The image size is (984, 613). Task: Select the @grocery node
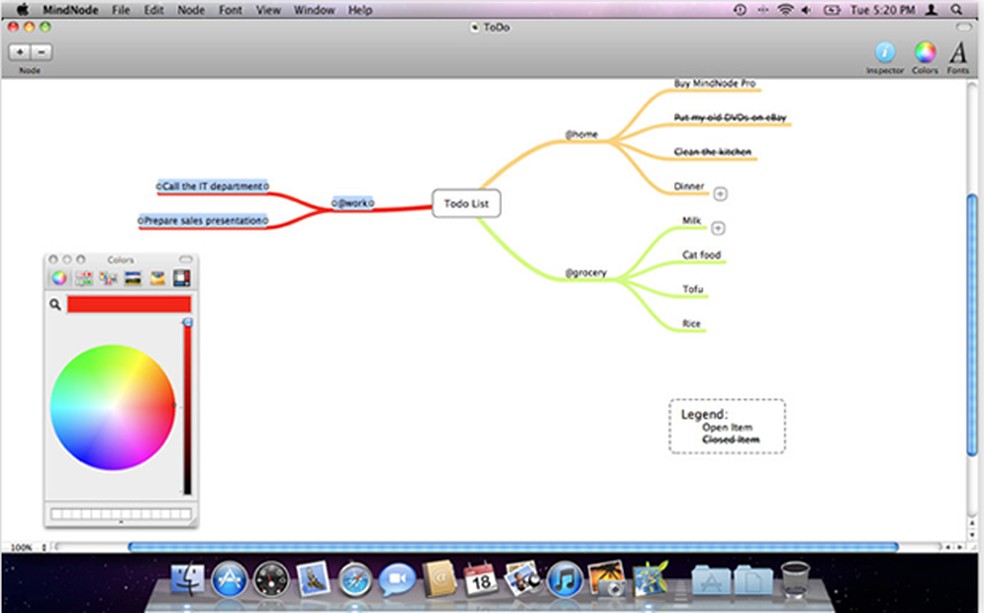(586, 273)
